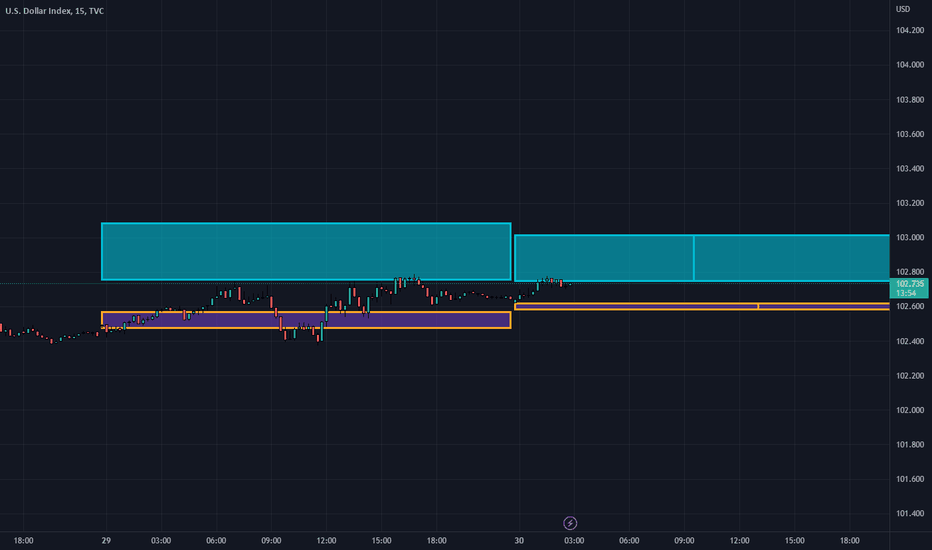Select the thin orange rectangle near 102.600
Screen dimensions: 932x550
[701, 306]
